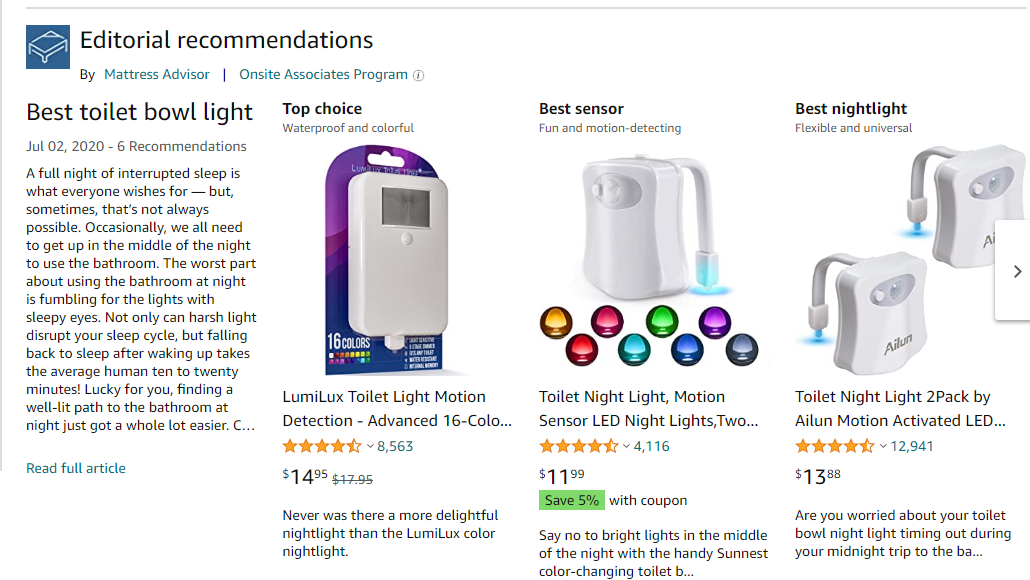Open the Onsite Associates Program link

[x=323, y=74]
